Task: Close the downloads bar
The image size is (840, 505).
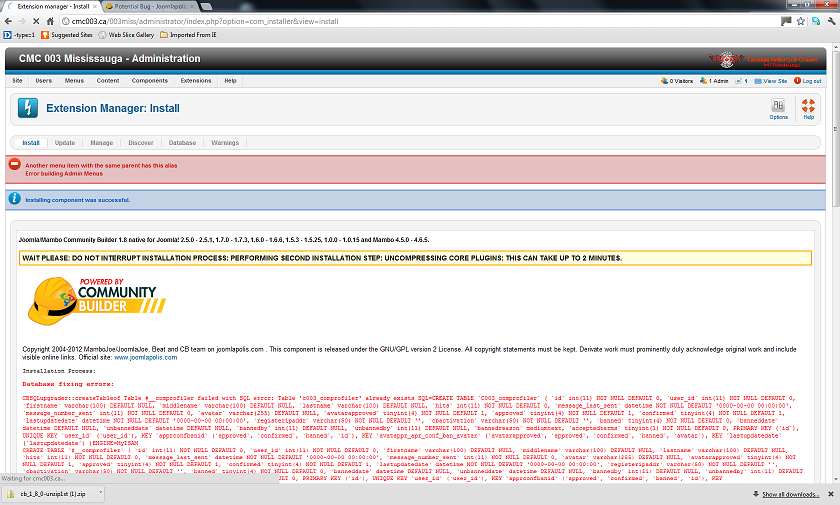Action: (831, 494)
